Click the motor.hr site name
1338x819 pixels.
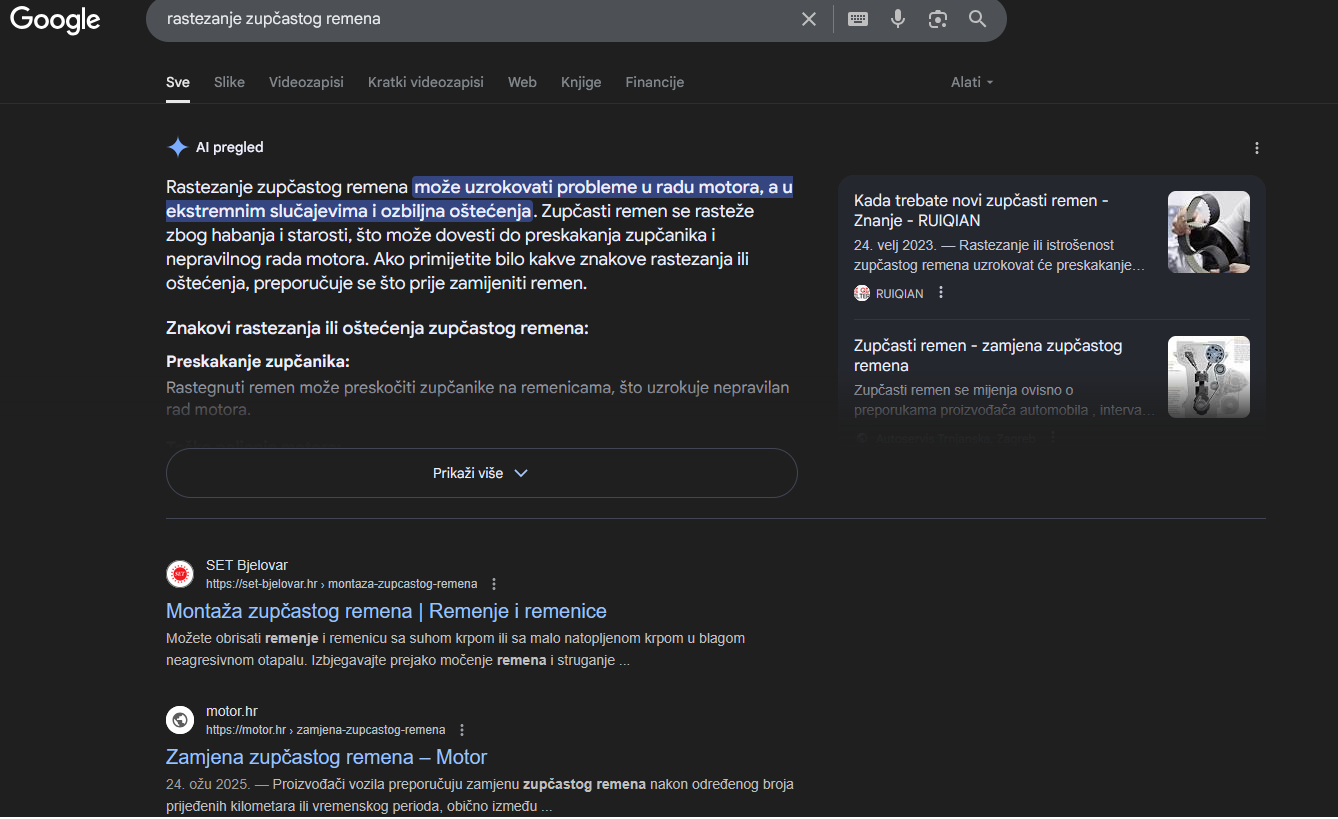point(232,711)
